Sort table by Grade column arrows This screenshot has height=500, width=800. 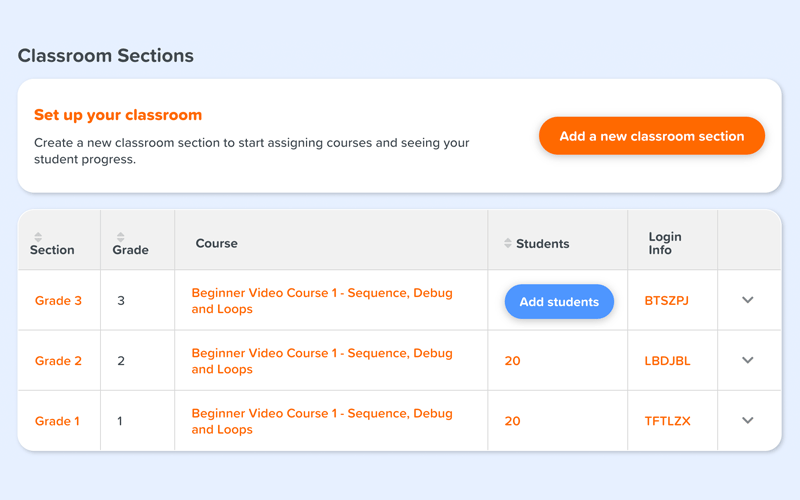point(120,237)
